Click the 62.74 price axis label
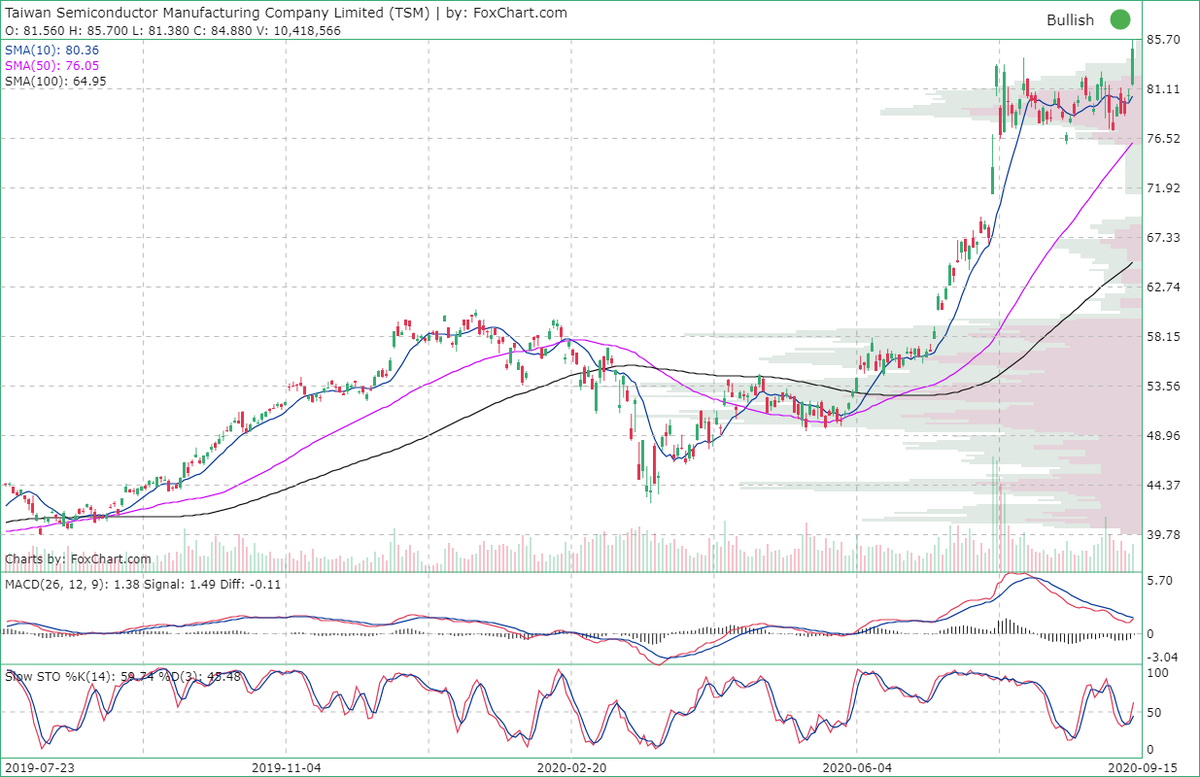 click(x=1164, y=287)
